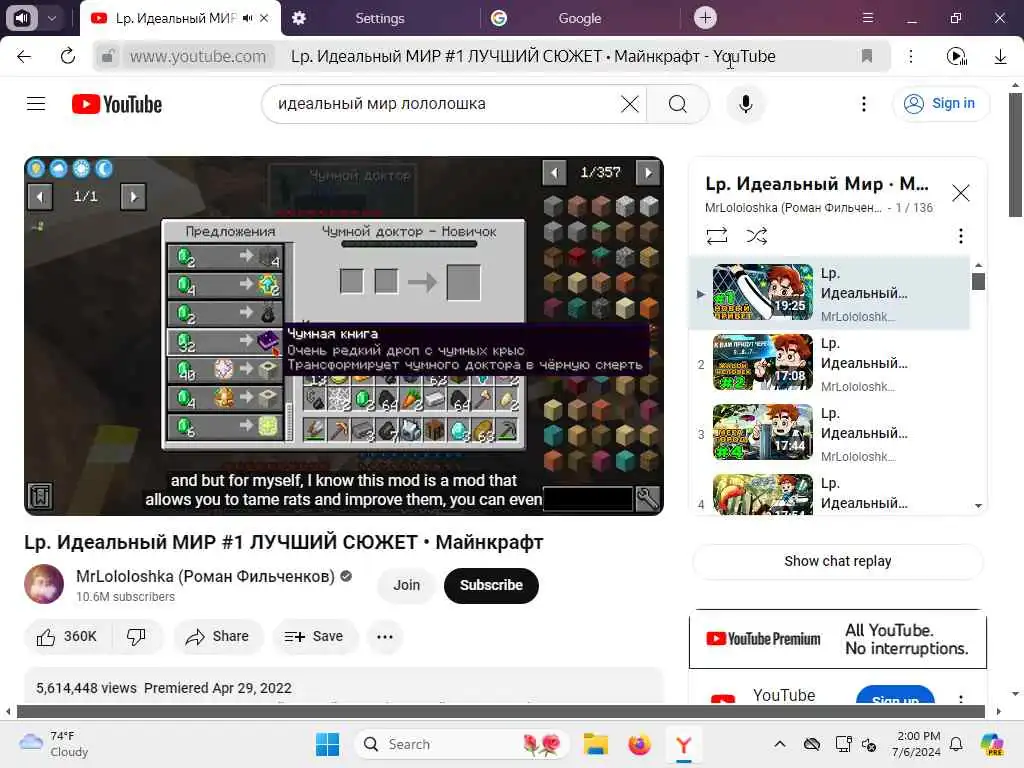1024x768 pixels.
Task: Save video to playlist
Action: click(x=314, y=636)
